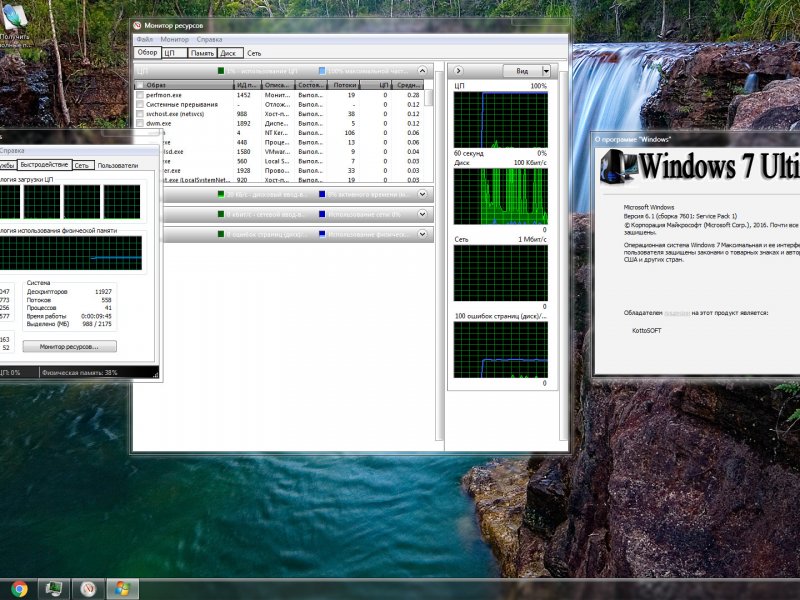800x600 pixels.
Task: Open the license link in About Windows
Action: 677,313
